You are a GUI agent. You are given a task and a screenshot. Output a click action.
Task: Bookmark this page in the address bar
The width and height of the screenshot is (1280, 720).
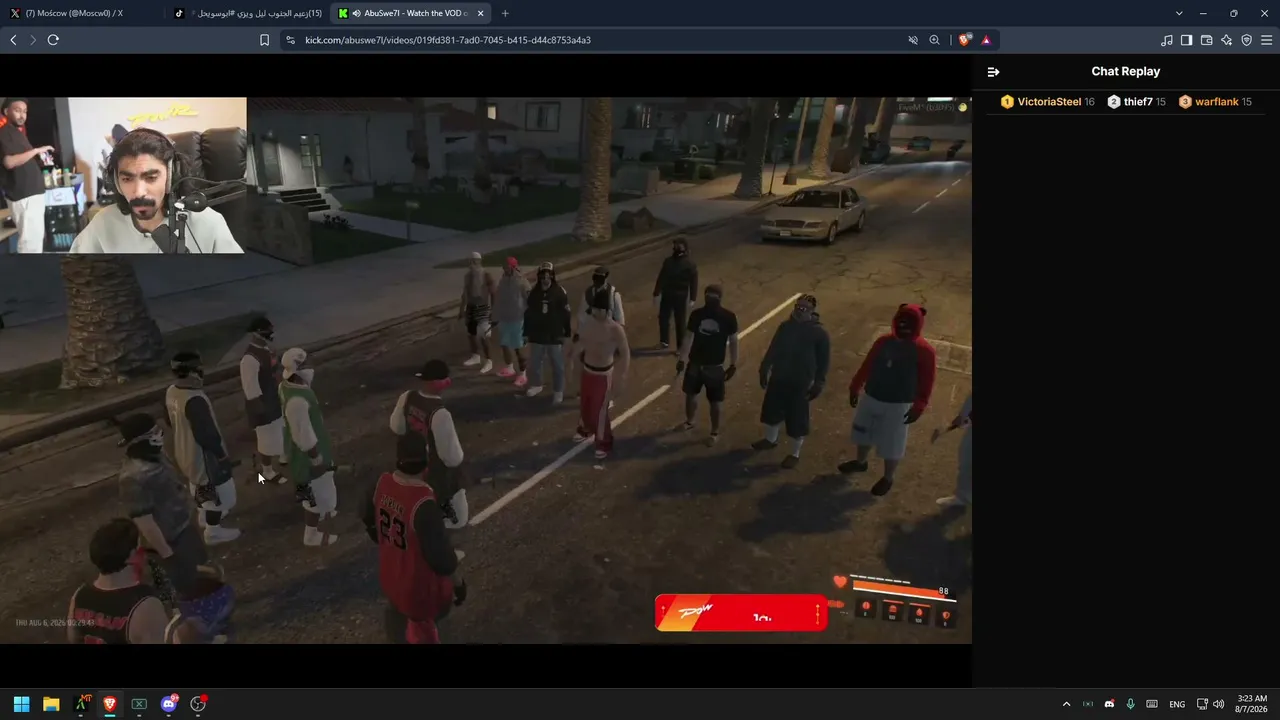coord(264,40)
